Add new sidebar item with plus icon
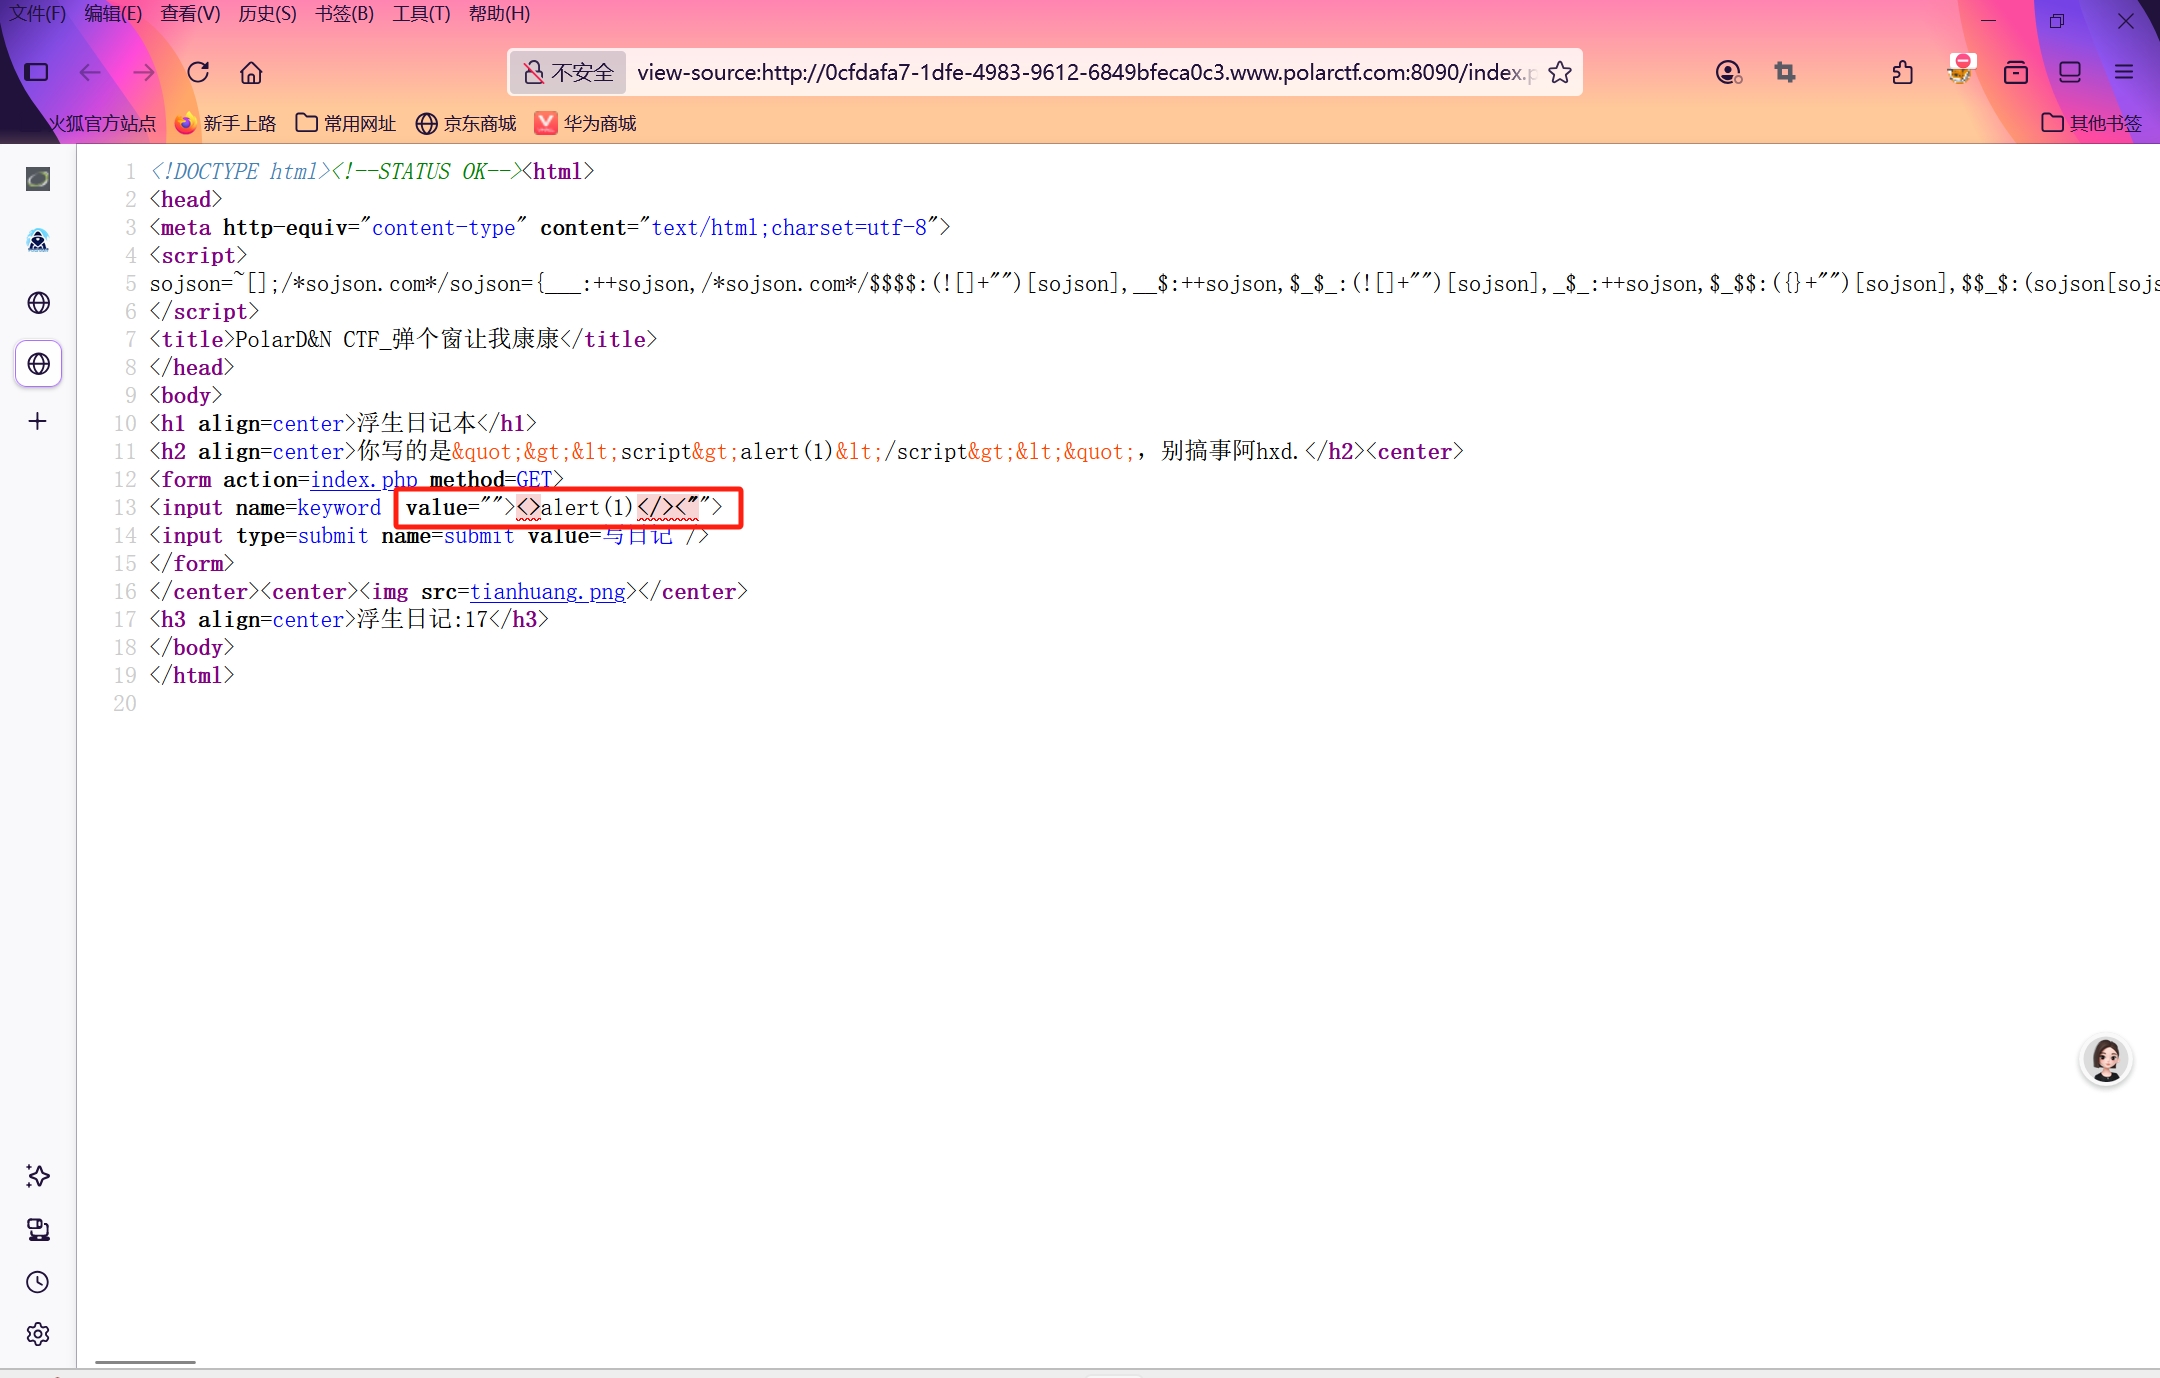 [38, 421]
